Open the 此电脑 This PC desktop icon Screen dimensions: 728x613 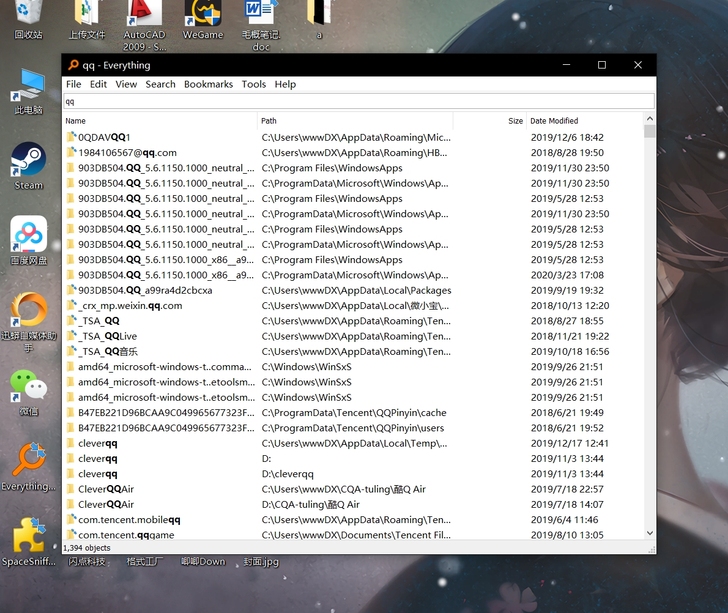[28, 91]
